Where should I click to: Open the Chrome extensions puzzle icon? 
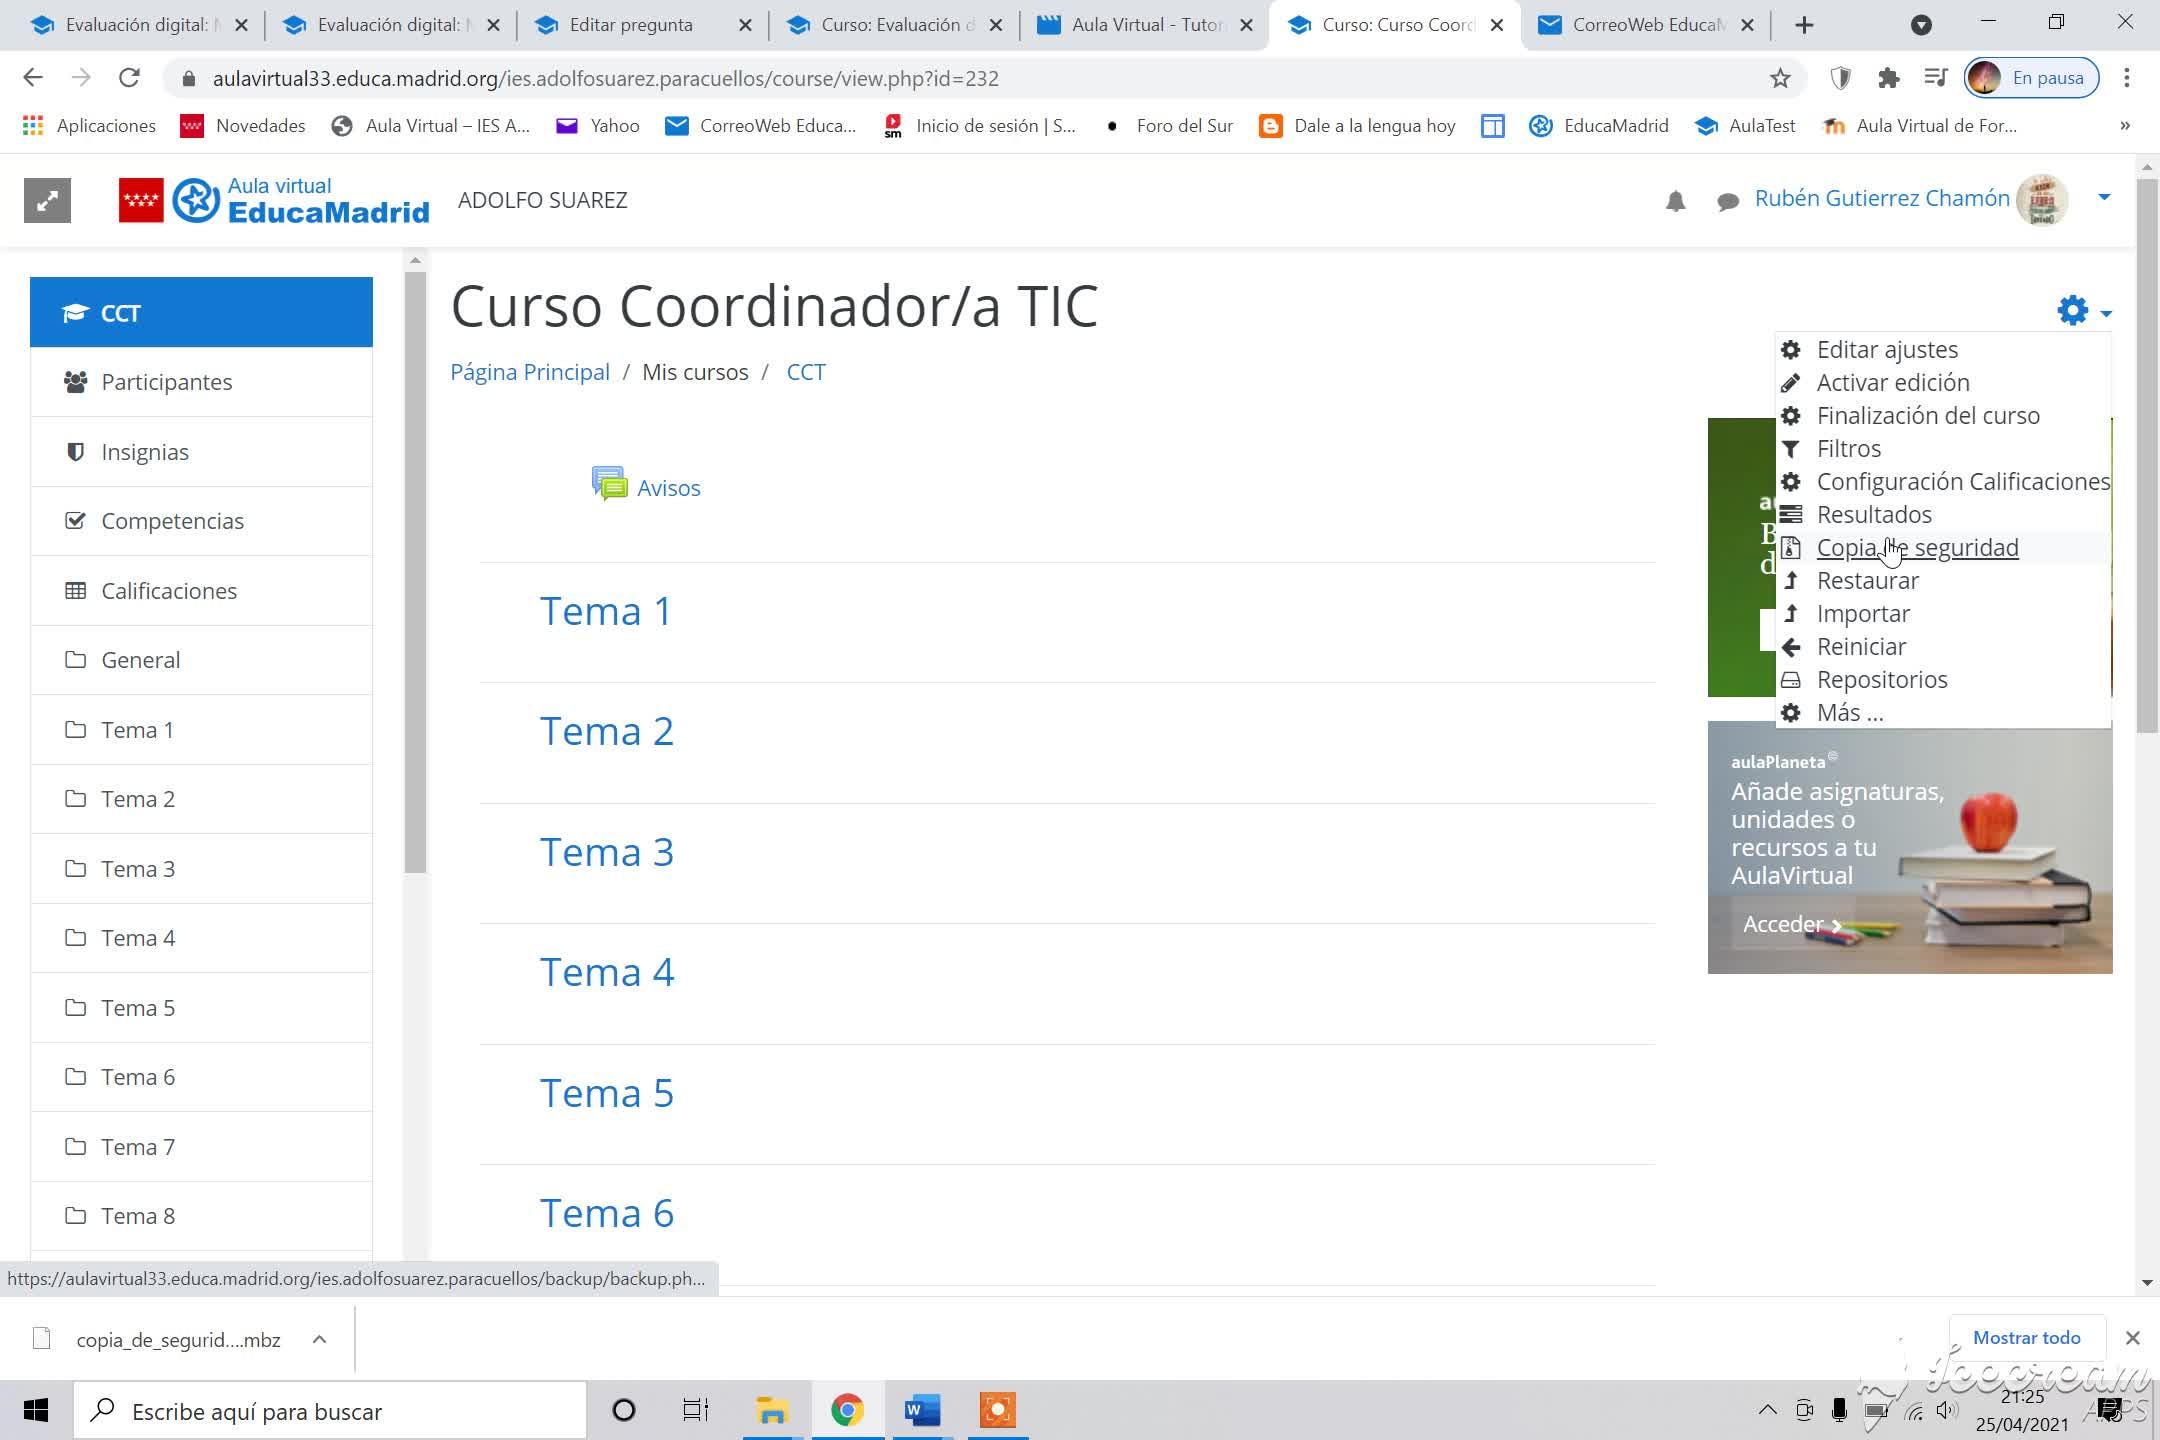[x=1888, y=78]
